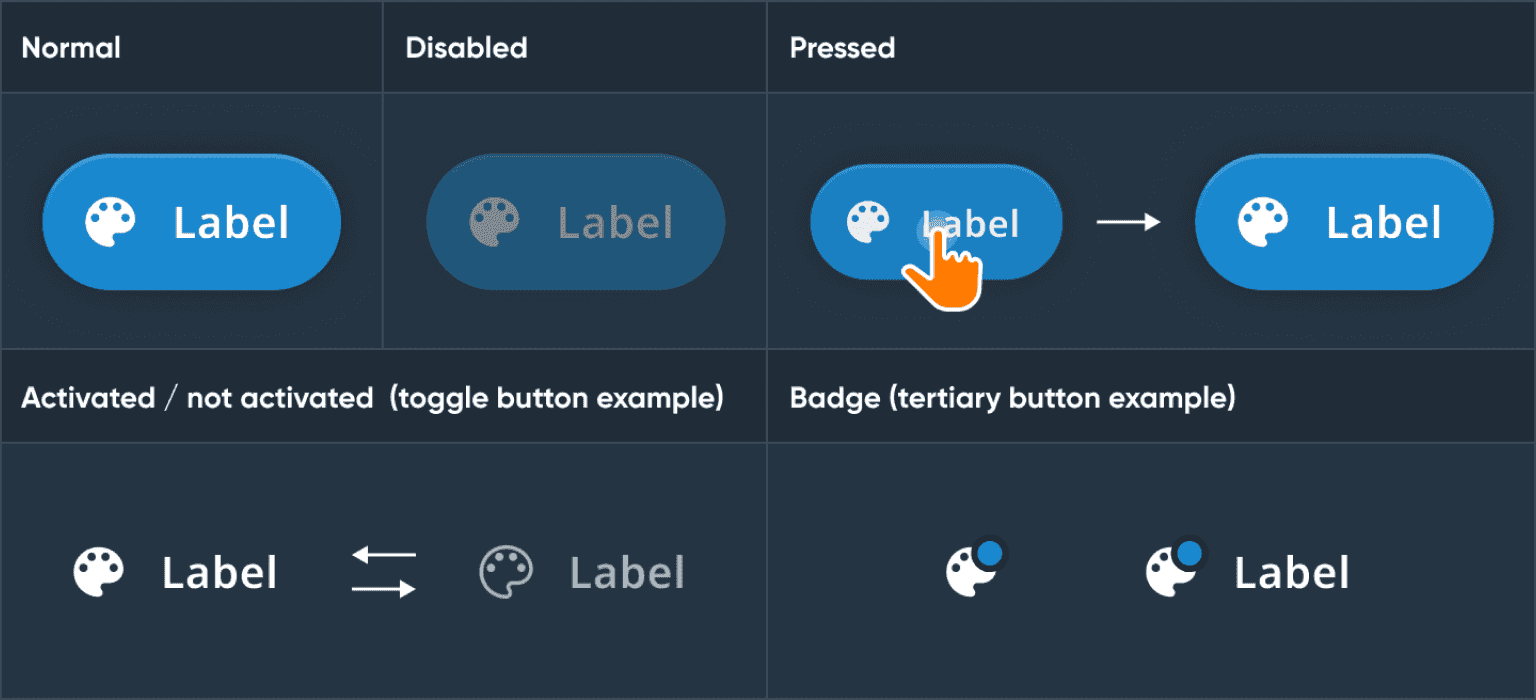Click the activated toggle's solid palette icon
The width and height of the screenshot is (1536, 700).
(x=98, y=573)
